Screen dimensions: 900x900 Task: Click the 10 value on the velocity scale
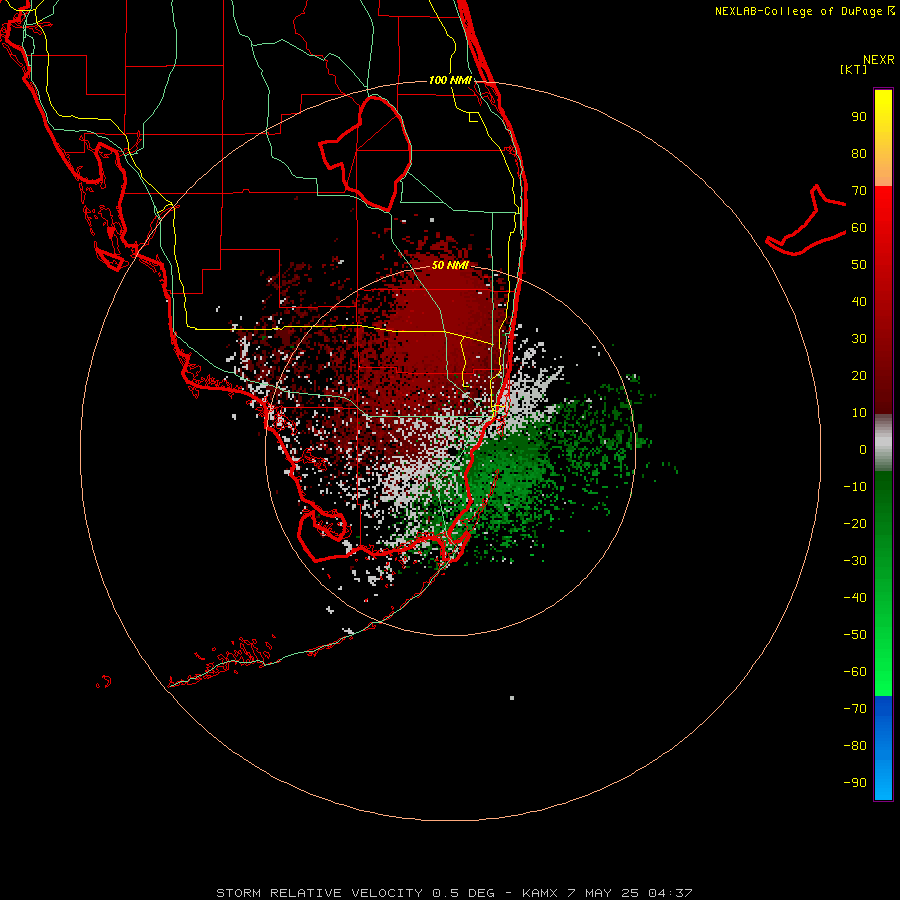point(859,413)
